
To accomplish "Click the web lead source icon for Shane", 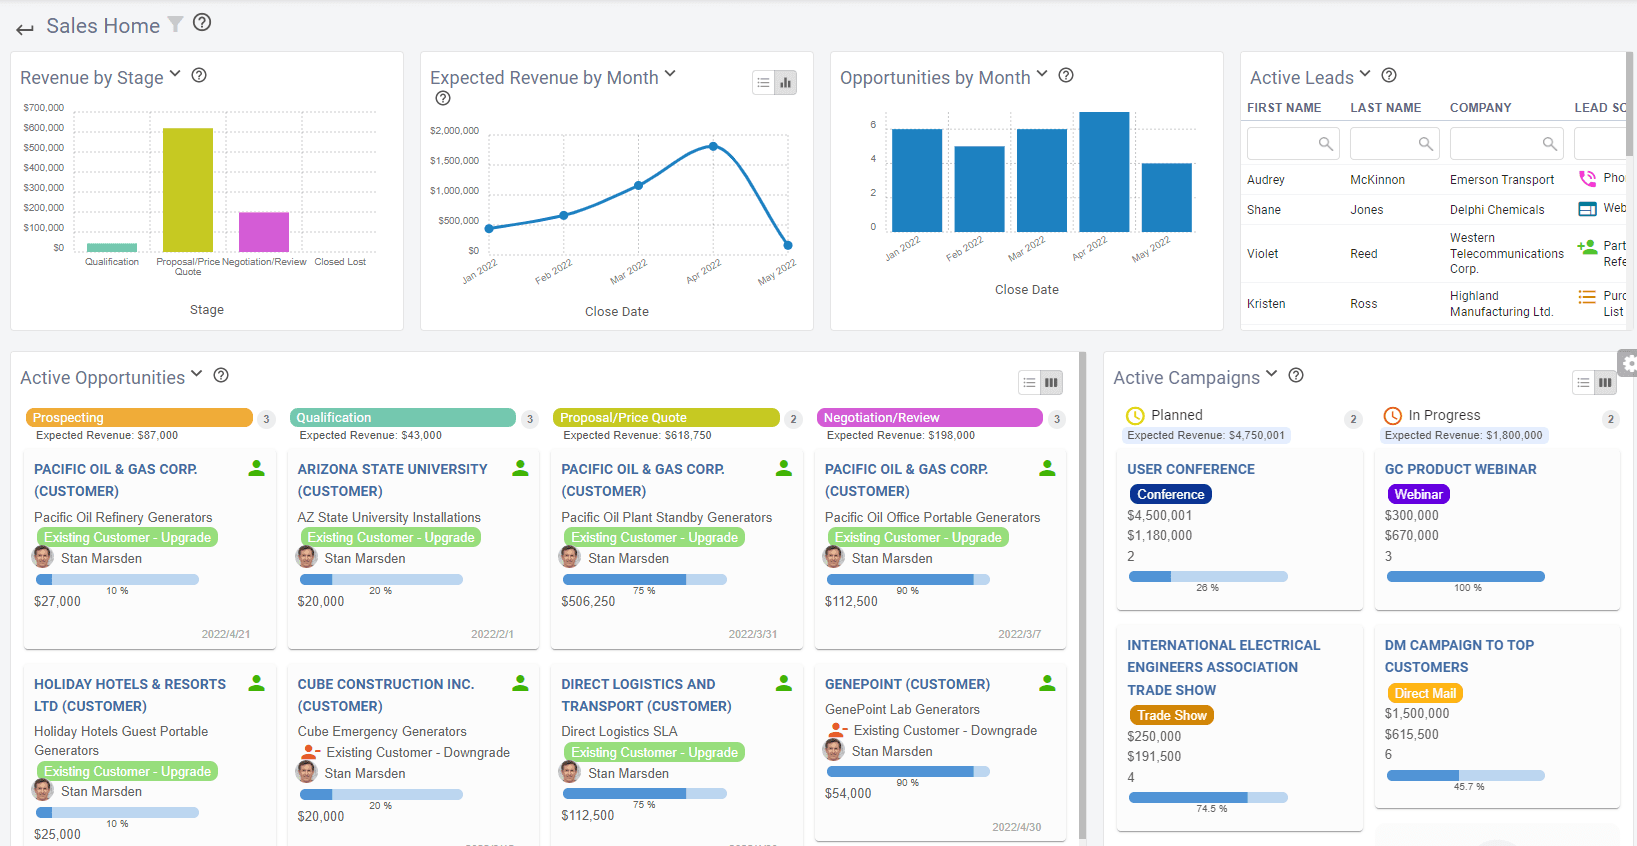I will pos(1587,209).
